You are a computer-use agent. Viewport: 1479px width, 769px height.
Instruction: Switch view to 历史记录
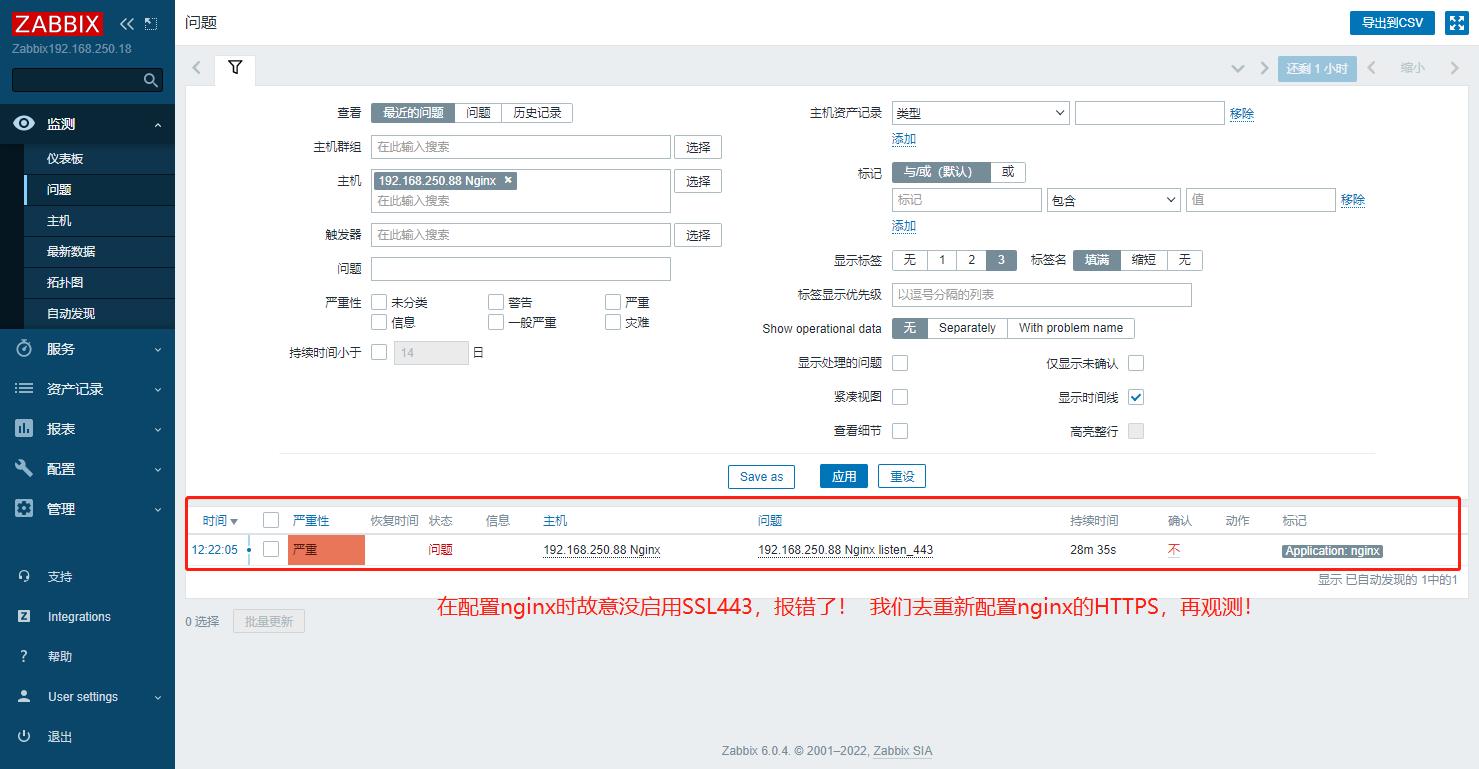point(537,113)
